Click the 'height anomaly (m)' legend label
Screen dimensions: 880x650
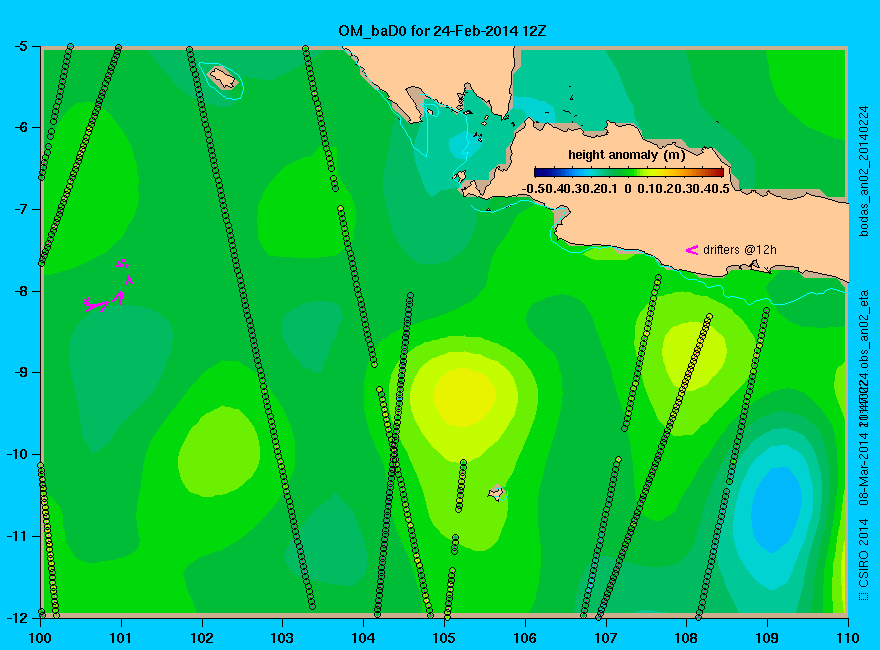click(x=626, y=154)
